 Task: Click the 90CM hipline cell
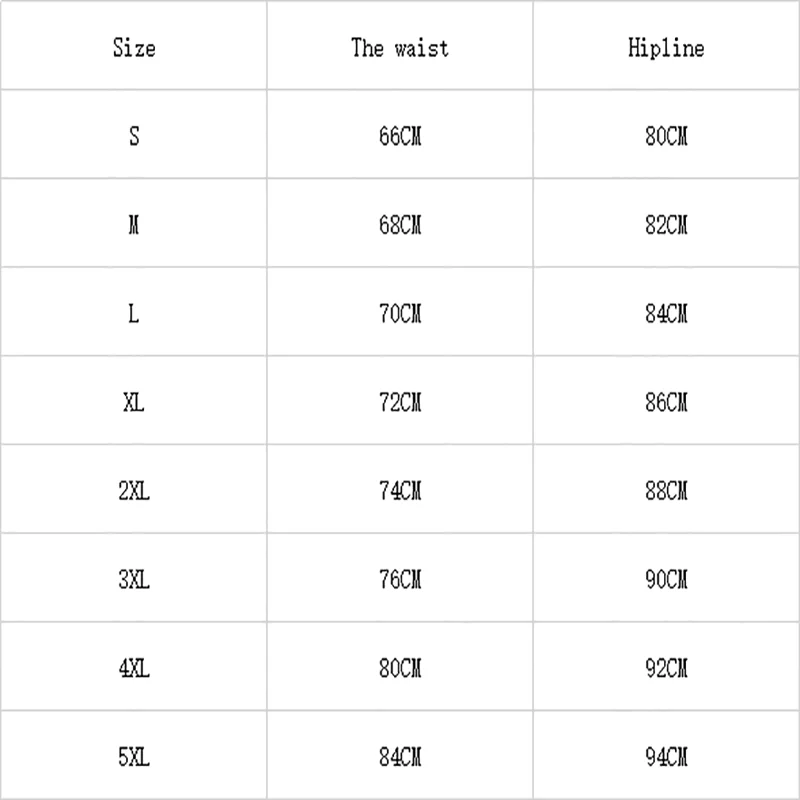[x=666, y=579]
